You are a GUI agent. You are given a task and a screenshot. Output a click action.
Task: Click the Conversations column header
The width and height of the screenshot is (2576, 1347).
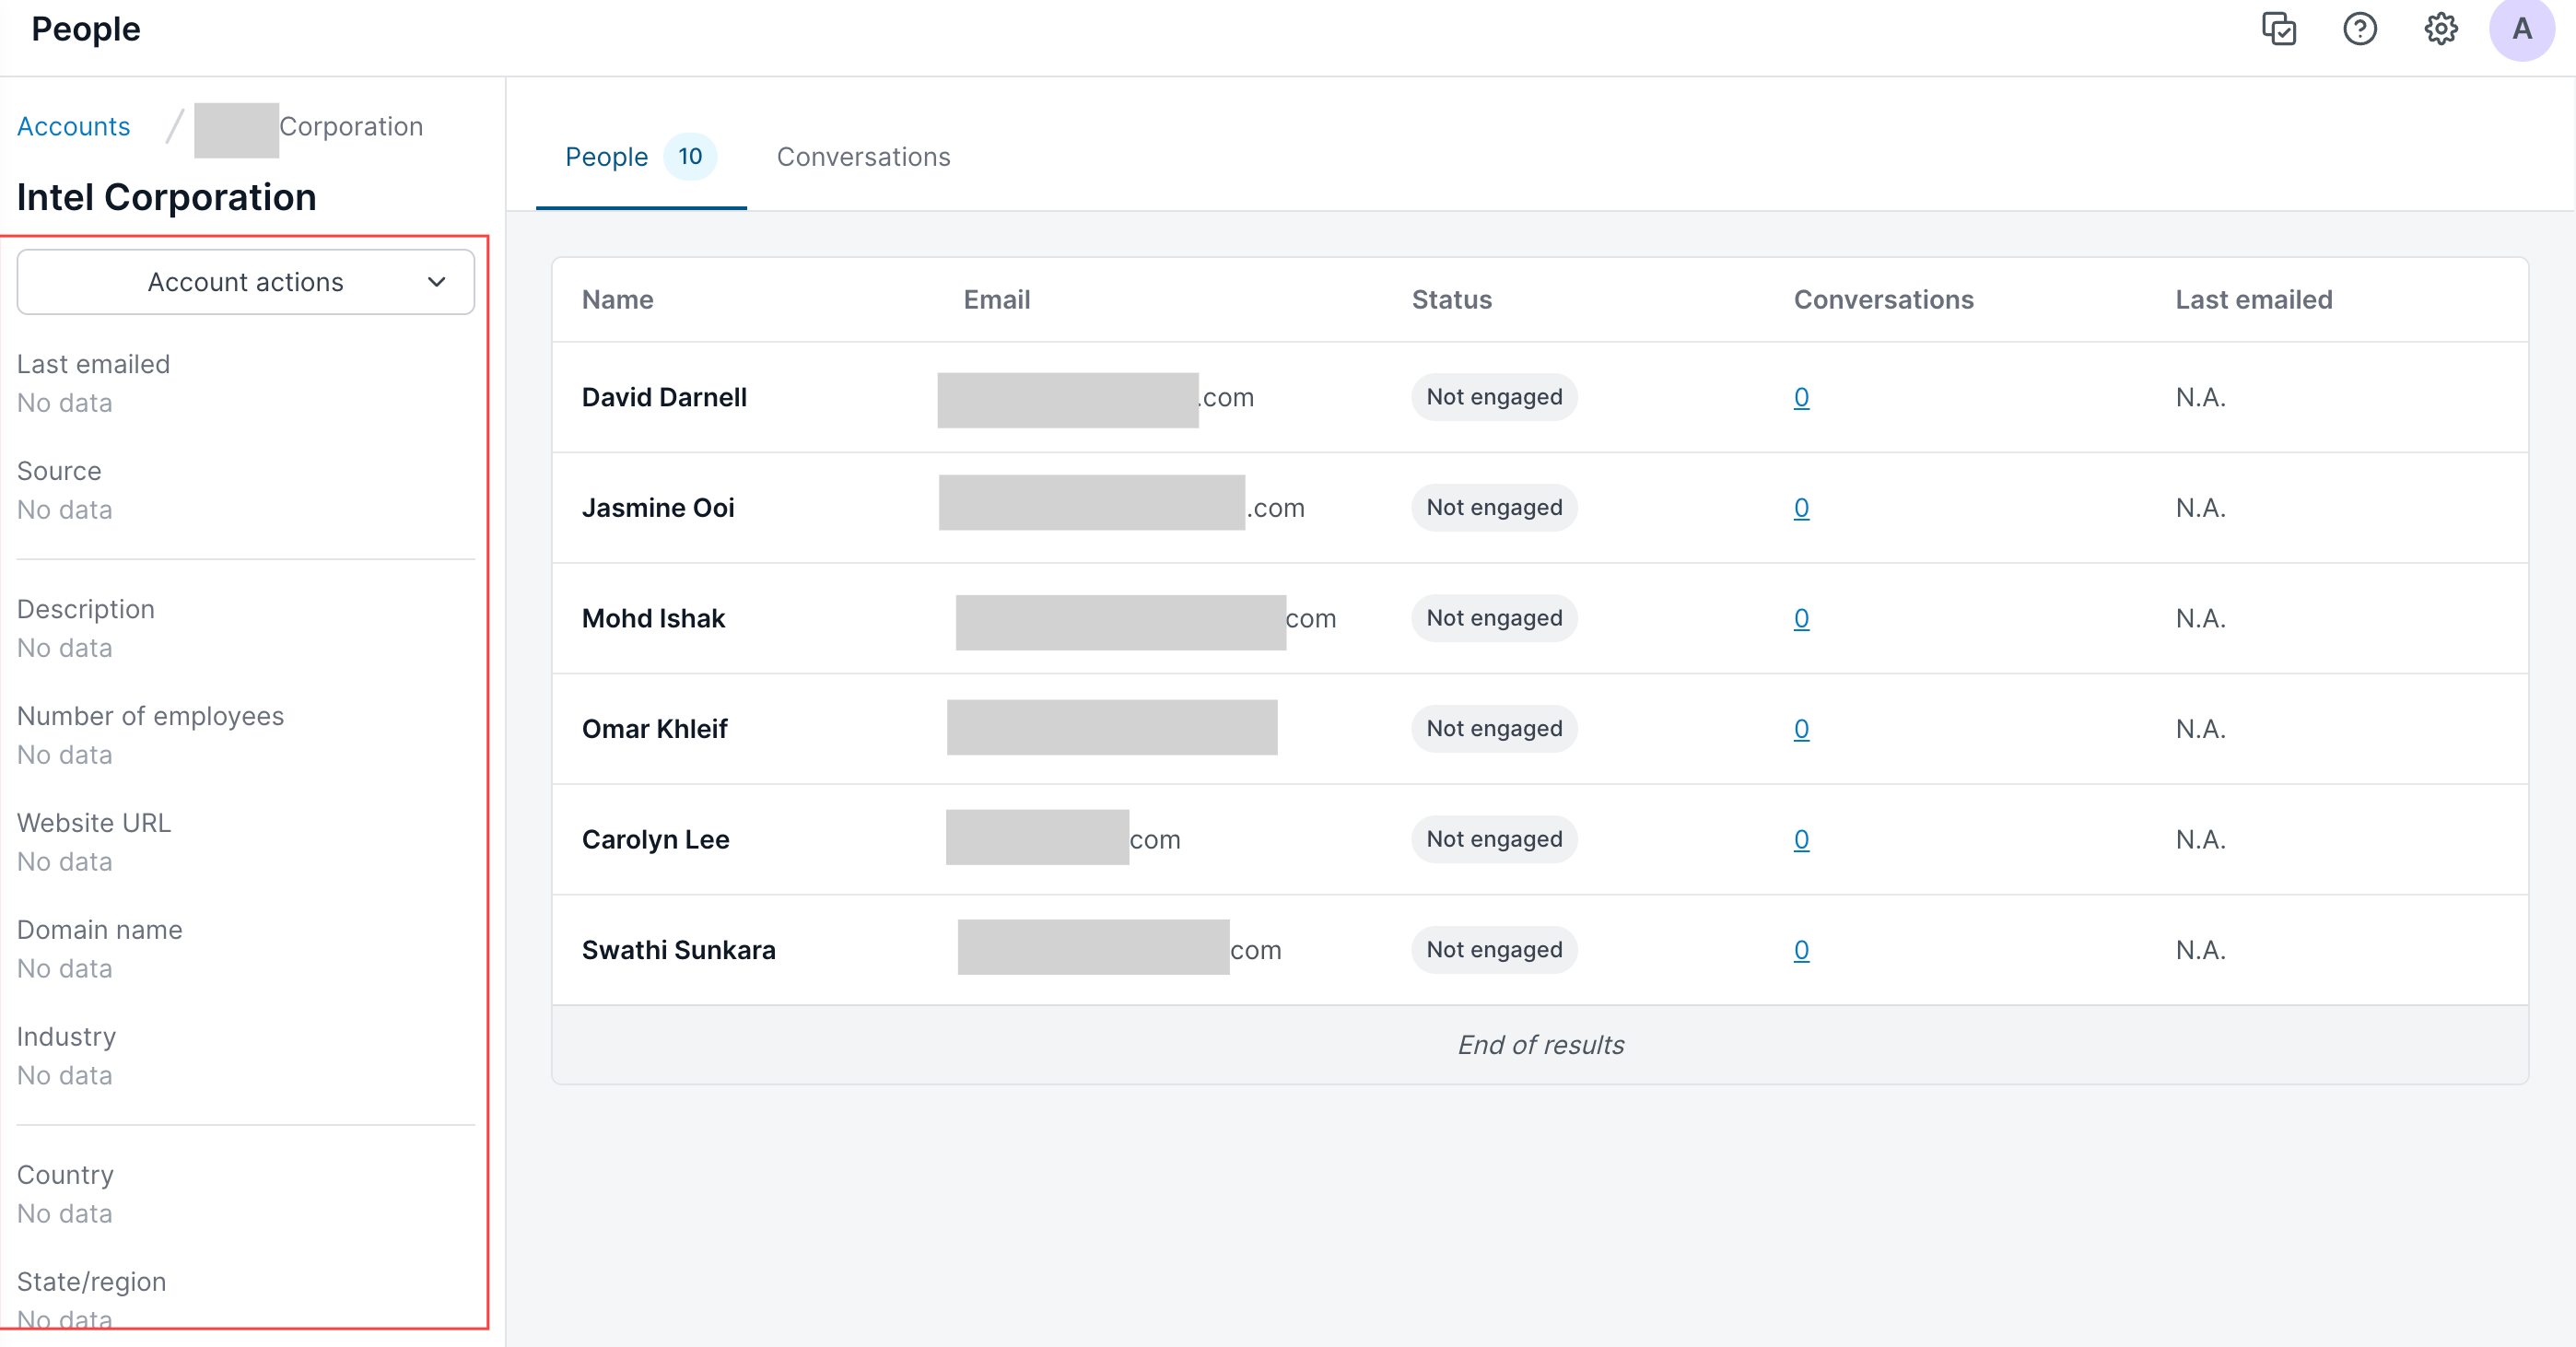click(x=1884, y=300)
